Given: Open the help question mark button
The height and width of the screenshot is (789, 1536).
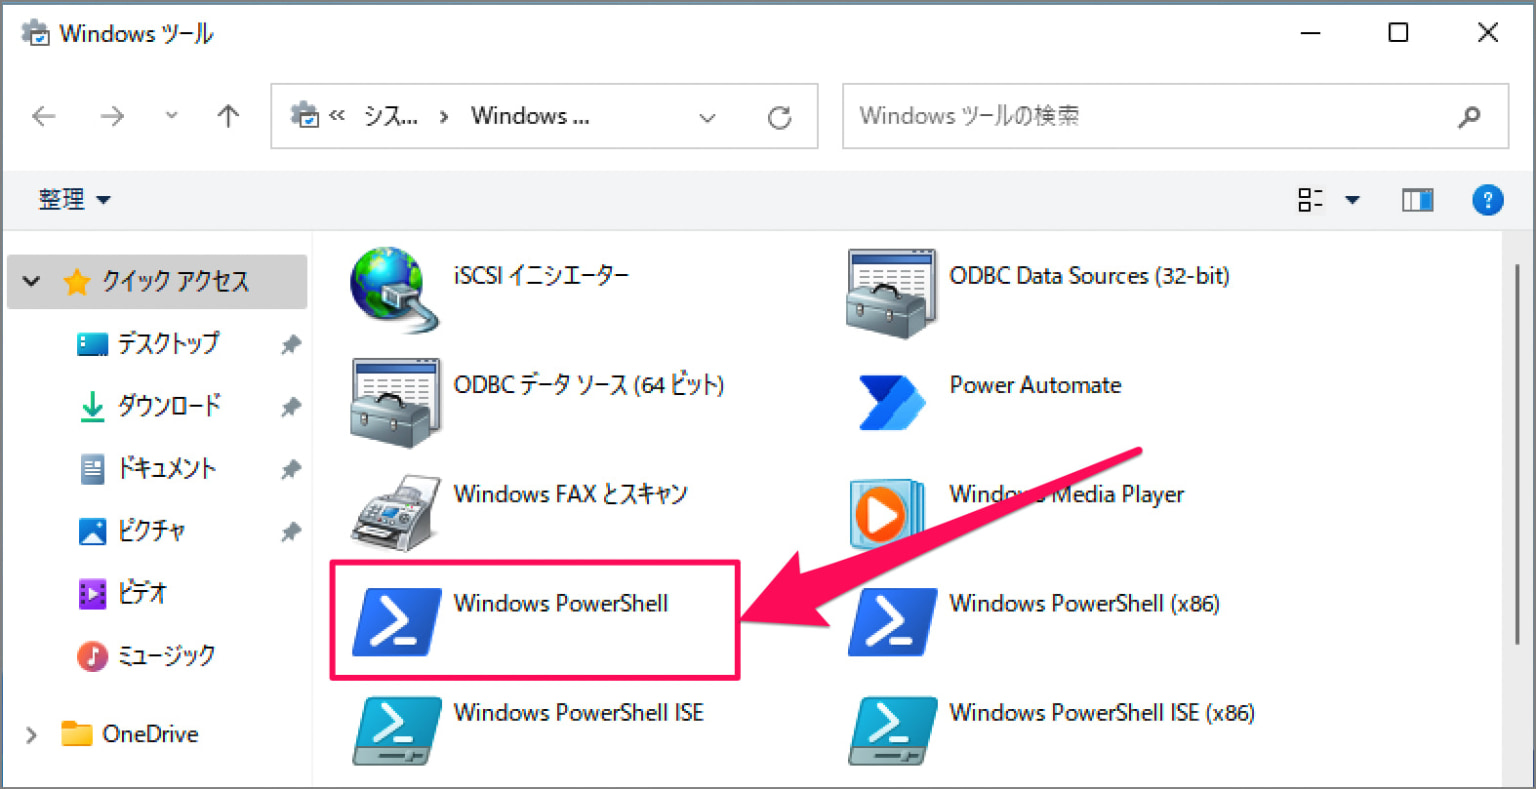Looking at the screenshot, I should pyautogui.click(x=1487, y=200).
